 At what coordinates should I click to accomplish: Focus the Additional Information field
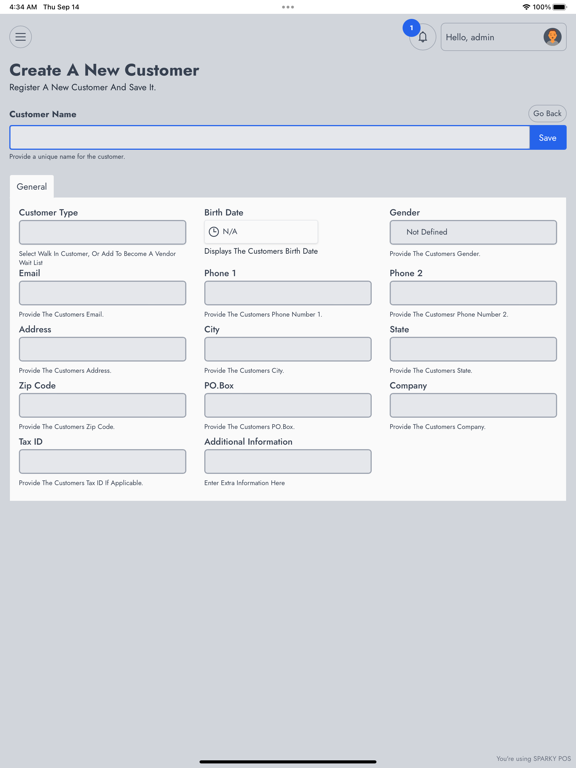tap(288, 461)
